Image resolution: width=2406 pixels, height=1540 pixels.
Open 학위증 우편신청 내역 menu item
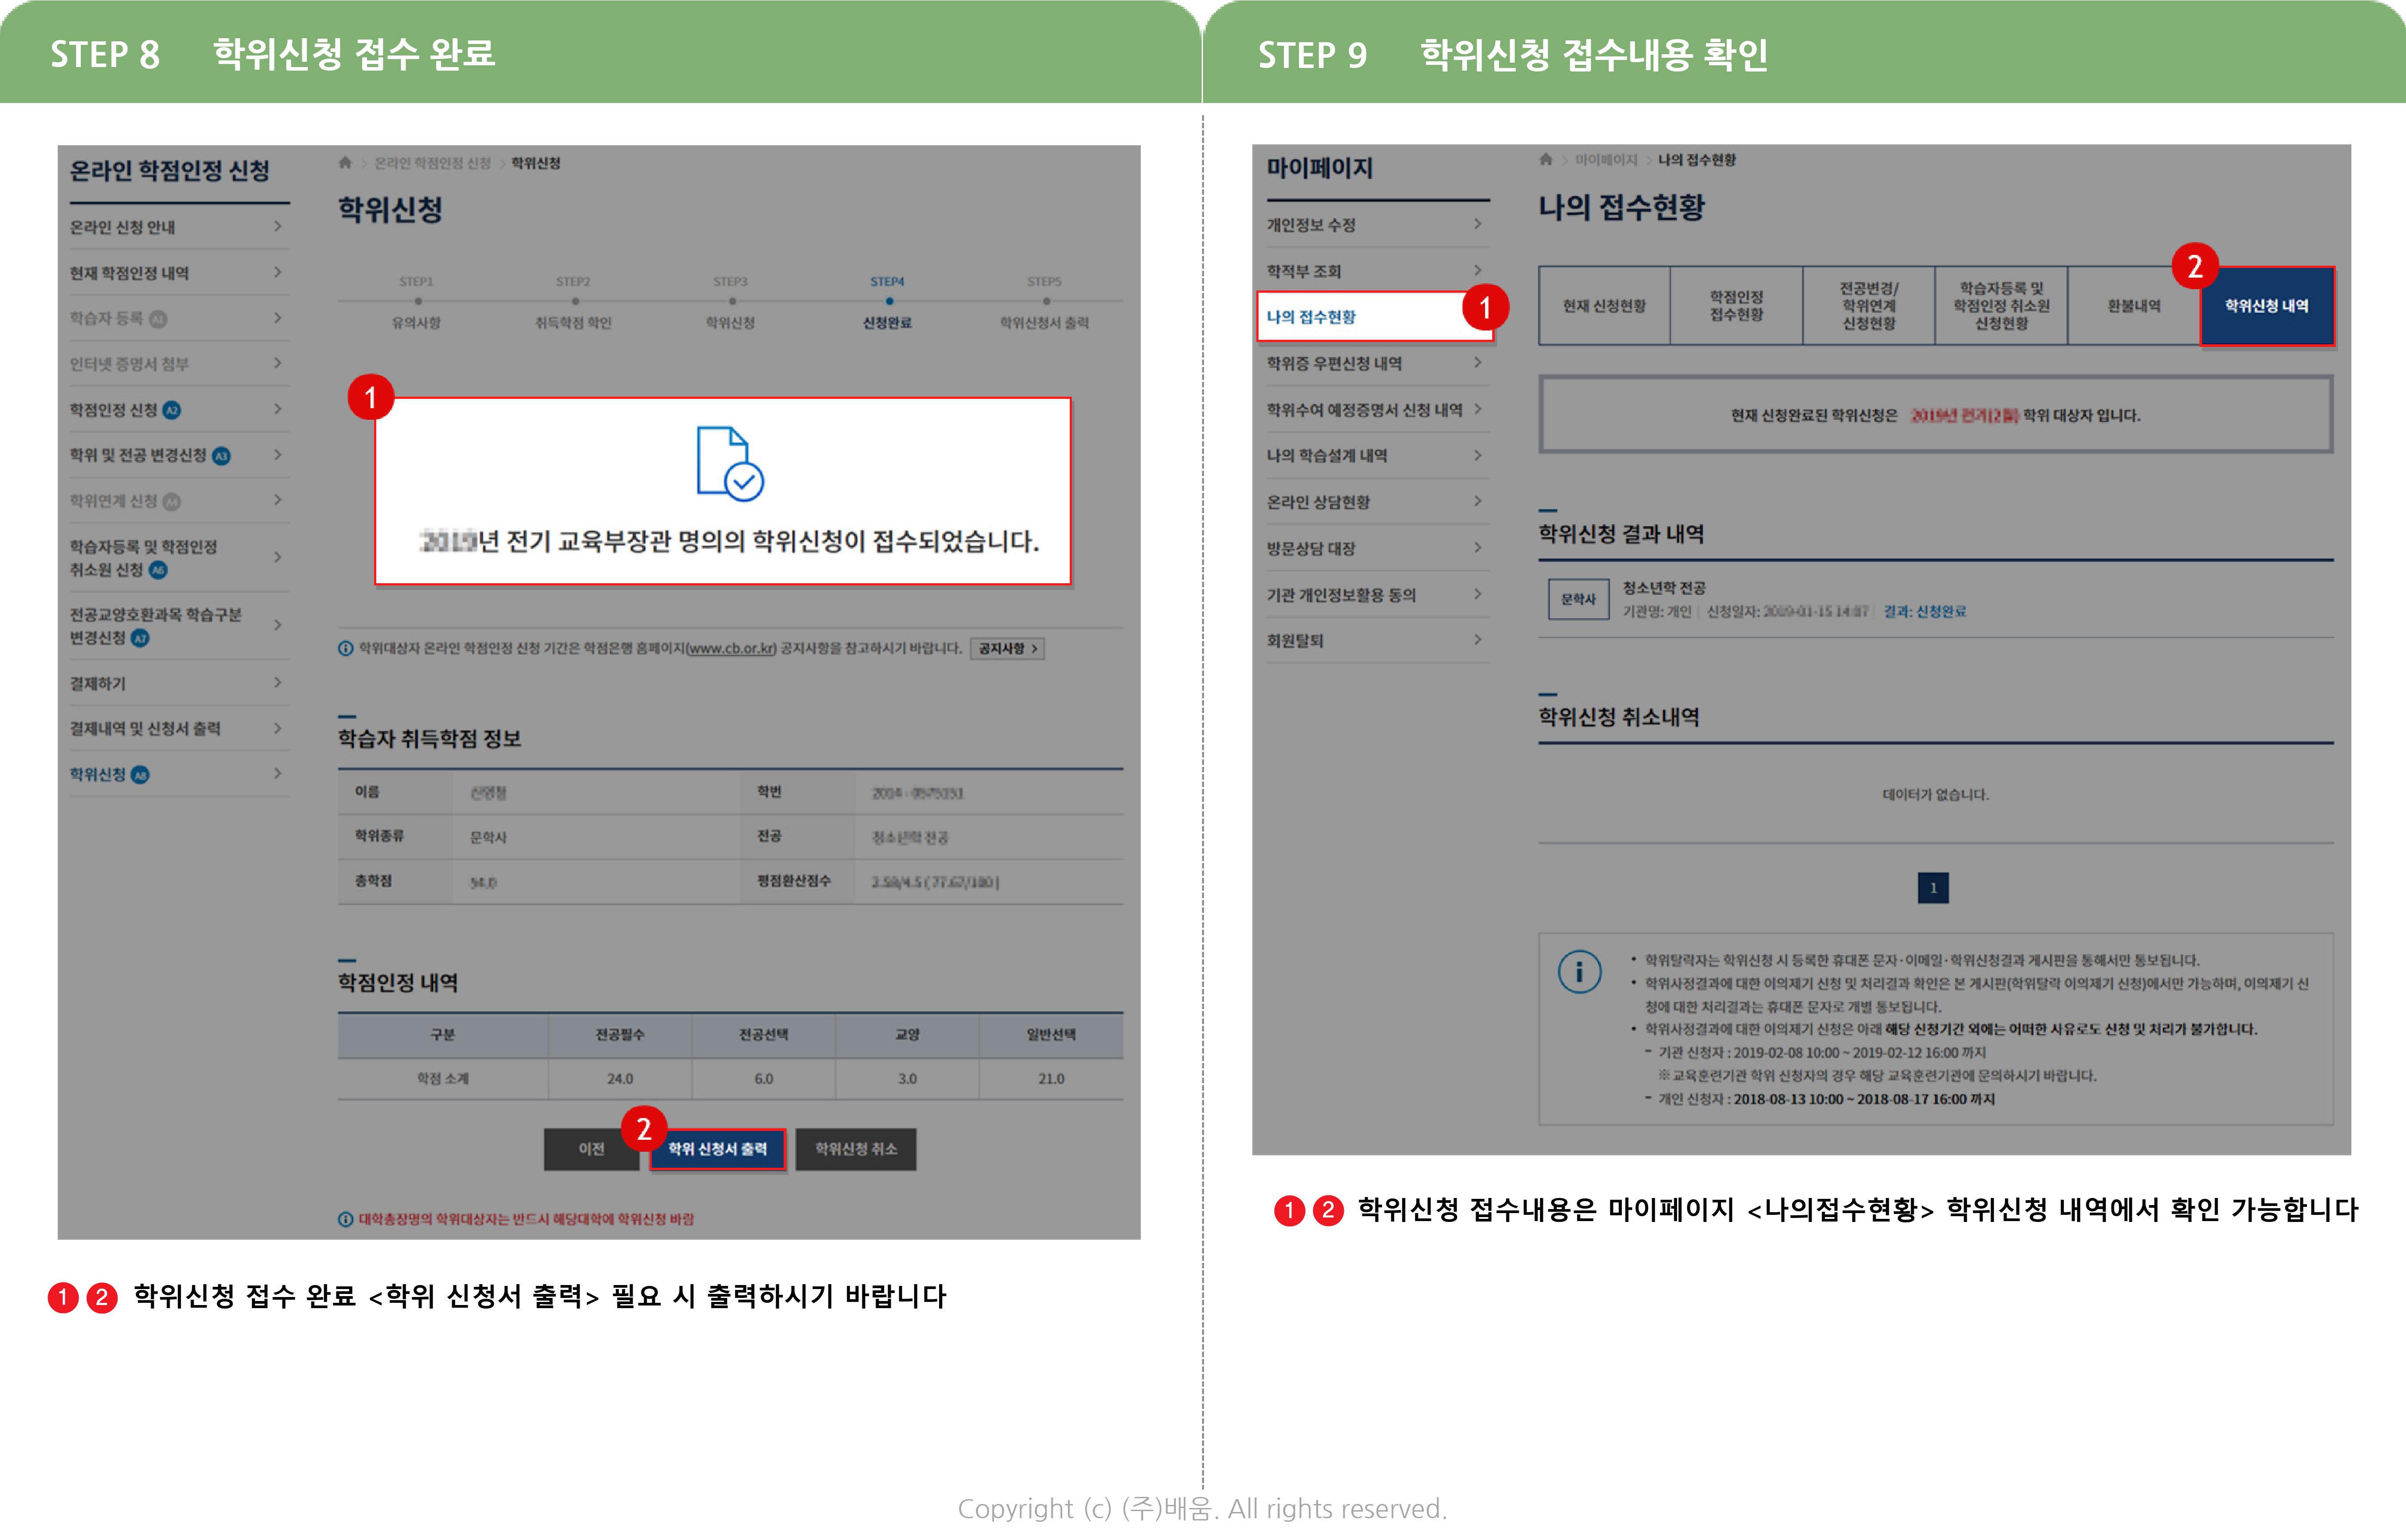pos(1377,363)
